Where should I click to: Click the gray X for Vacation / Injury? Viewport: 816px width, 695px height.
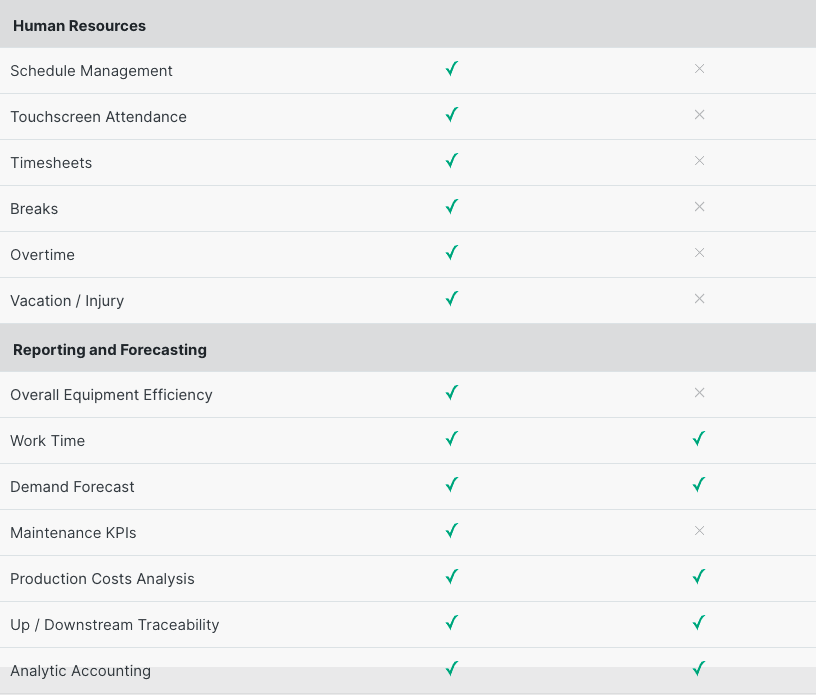(699, 299)
